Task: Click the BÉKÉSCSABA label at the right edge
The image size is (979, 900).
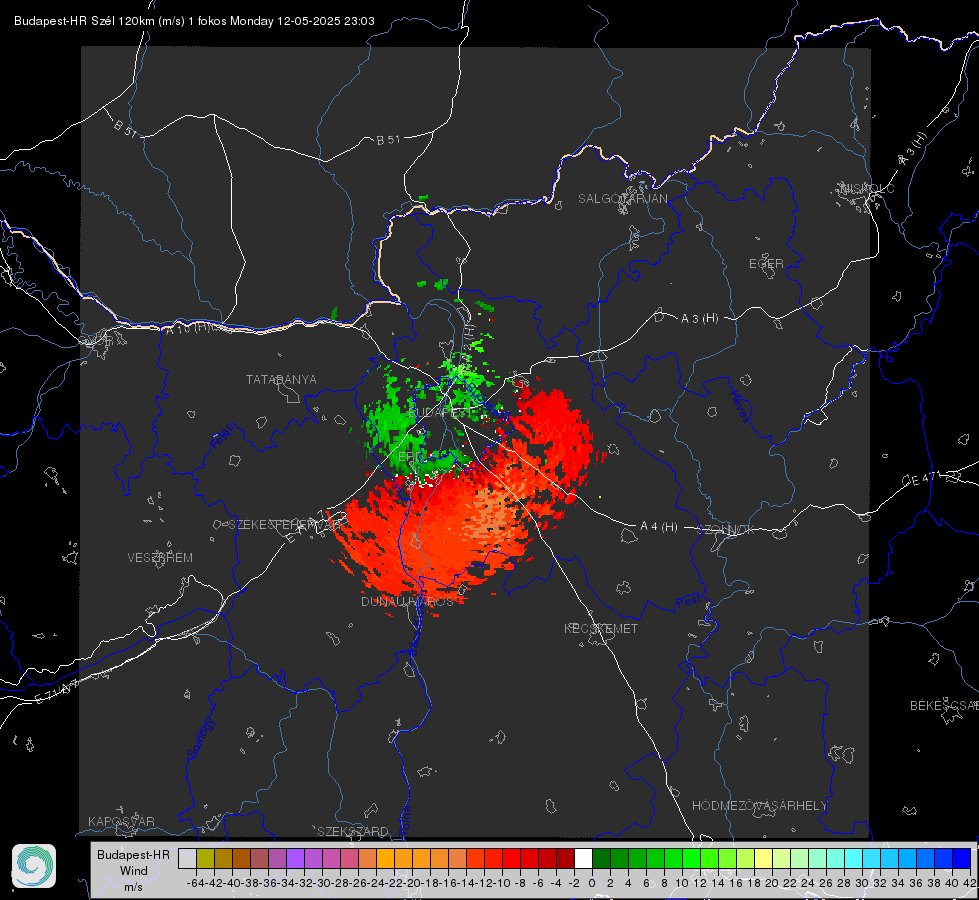Action: (x=944, y=705)
